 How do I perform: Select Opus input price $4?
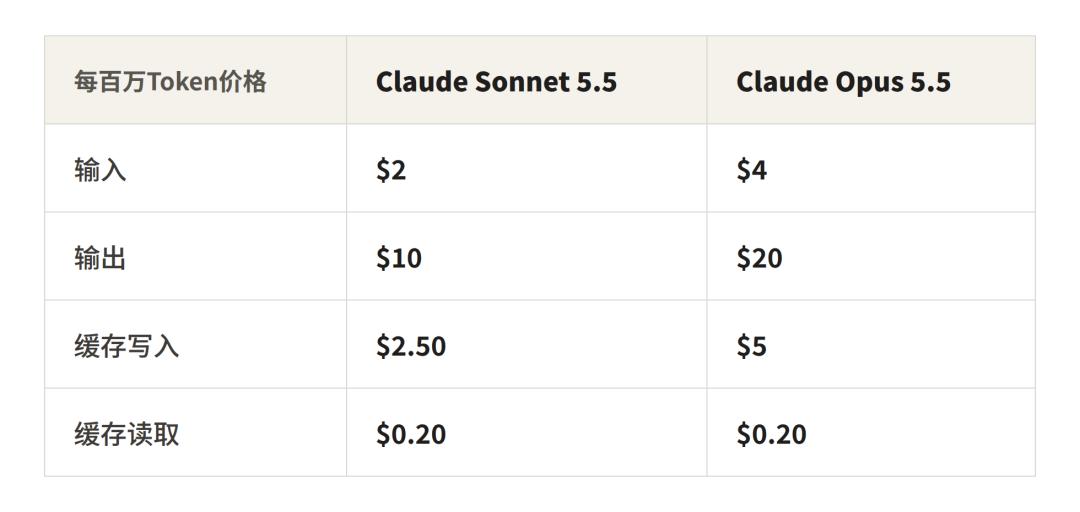pyautogui.click(x=751, y=170)
